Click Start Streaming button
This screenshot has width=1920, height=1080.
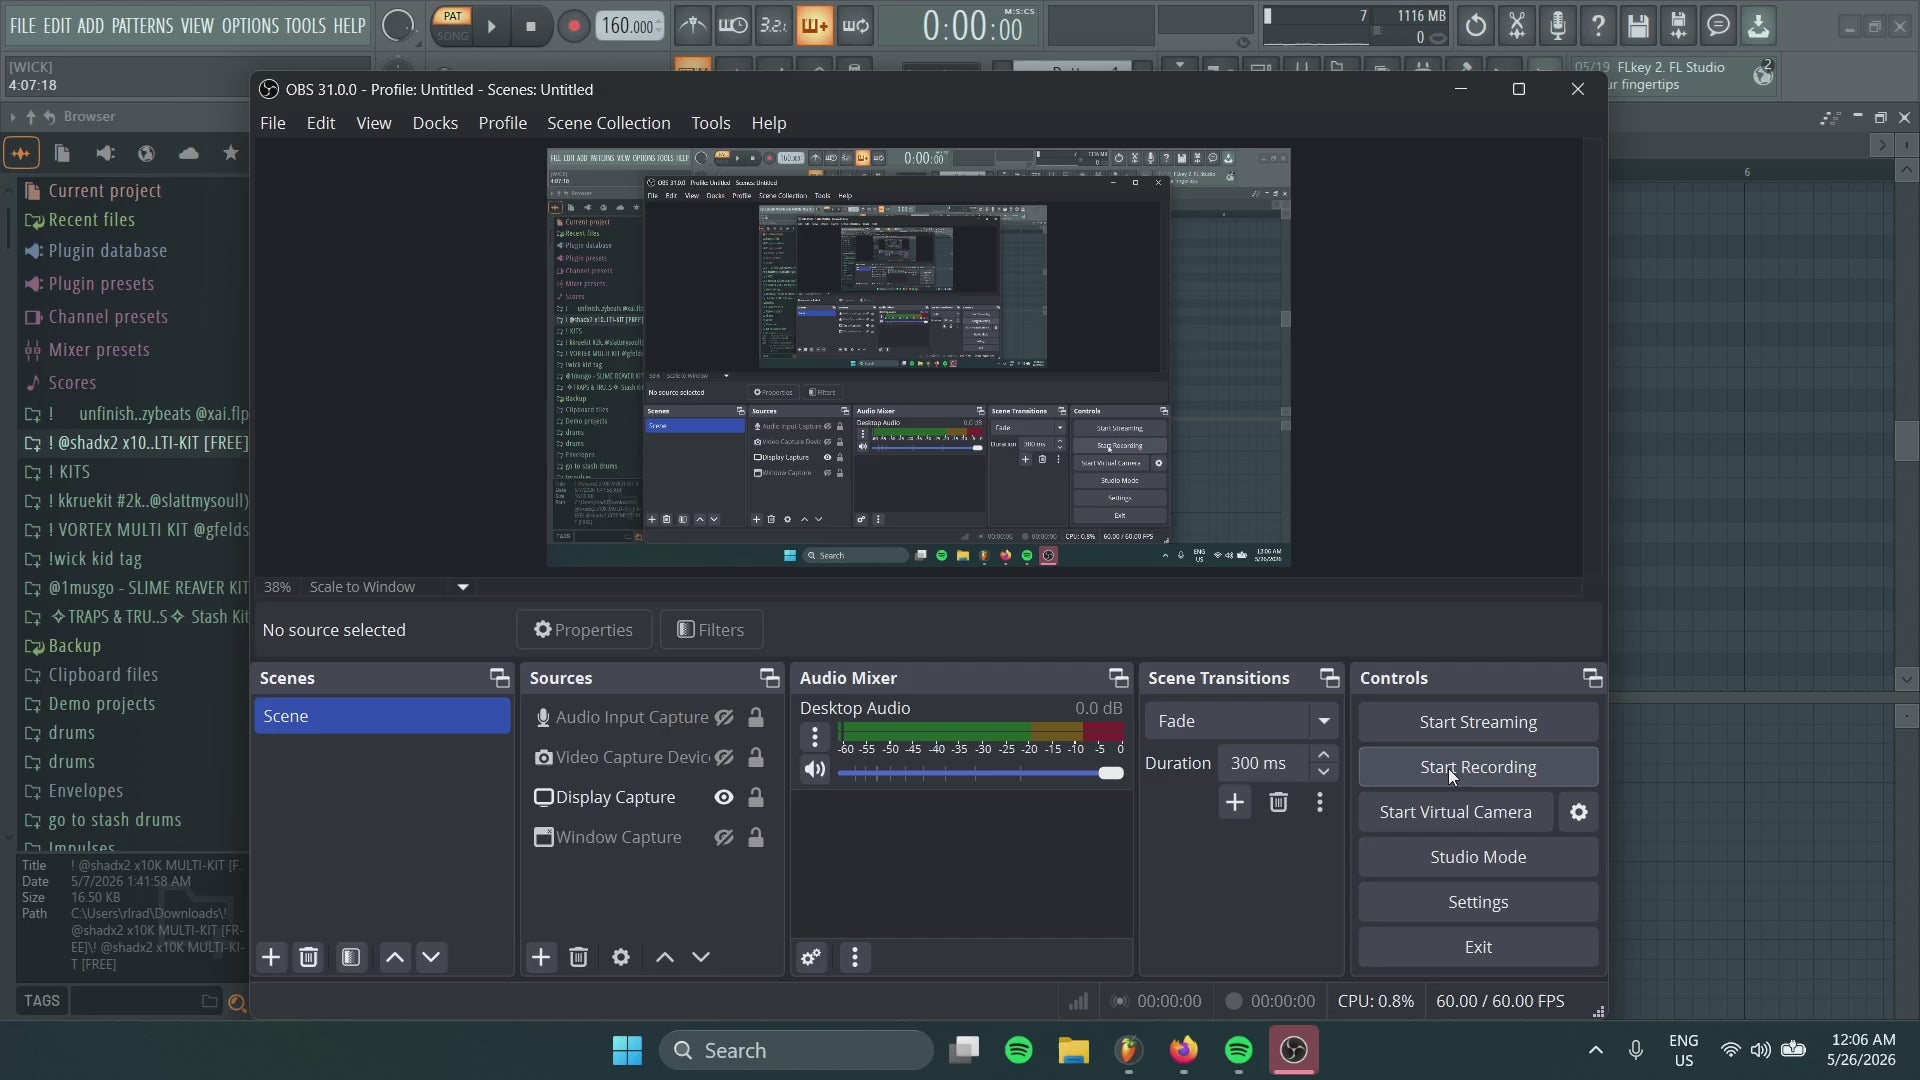point(1479,723)
